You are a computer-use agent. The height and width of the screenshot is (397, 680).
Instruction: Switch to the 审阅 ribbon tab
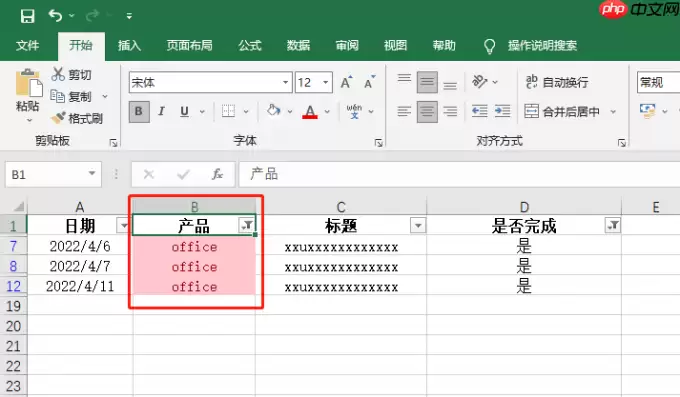coord(347,45)
